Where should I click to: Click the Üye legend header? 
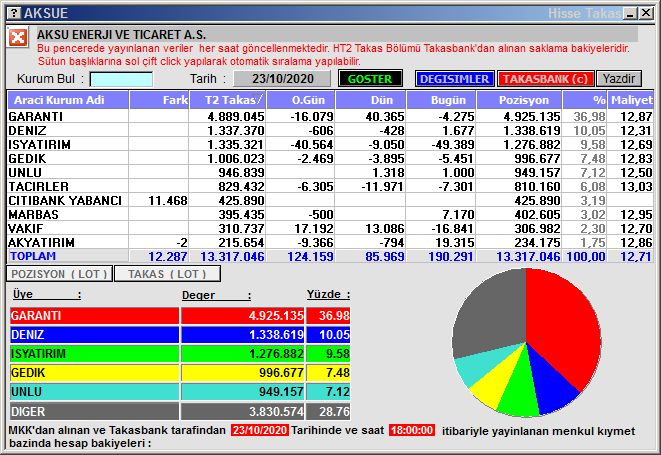click(46, 294)
